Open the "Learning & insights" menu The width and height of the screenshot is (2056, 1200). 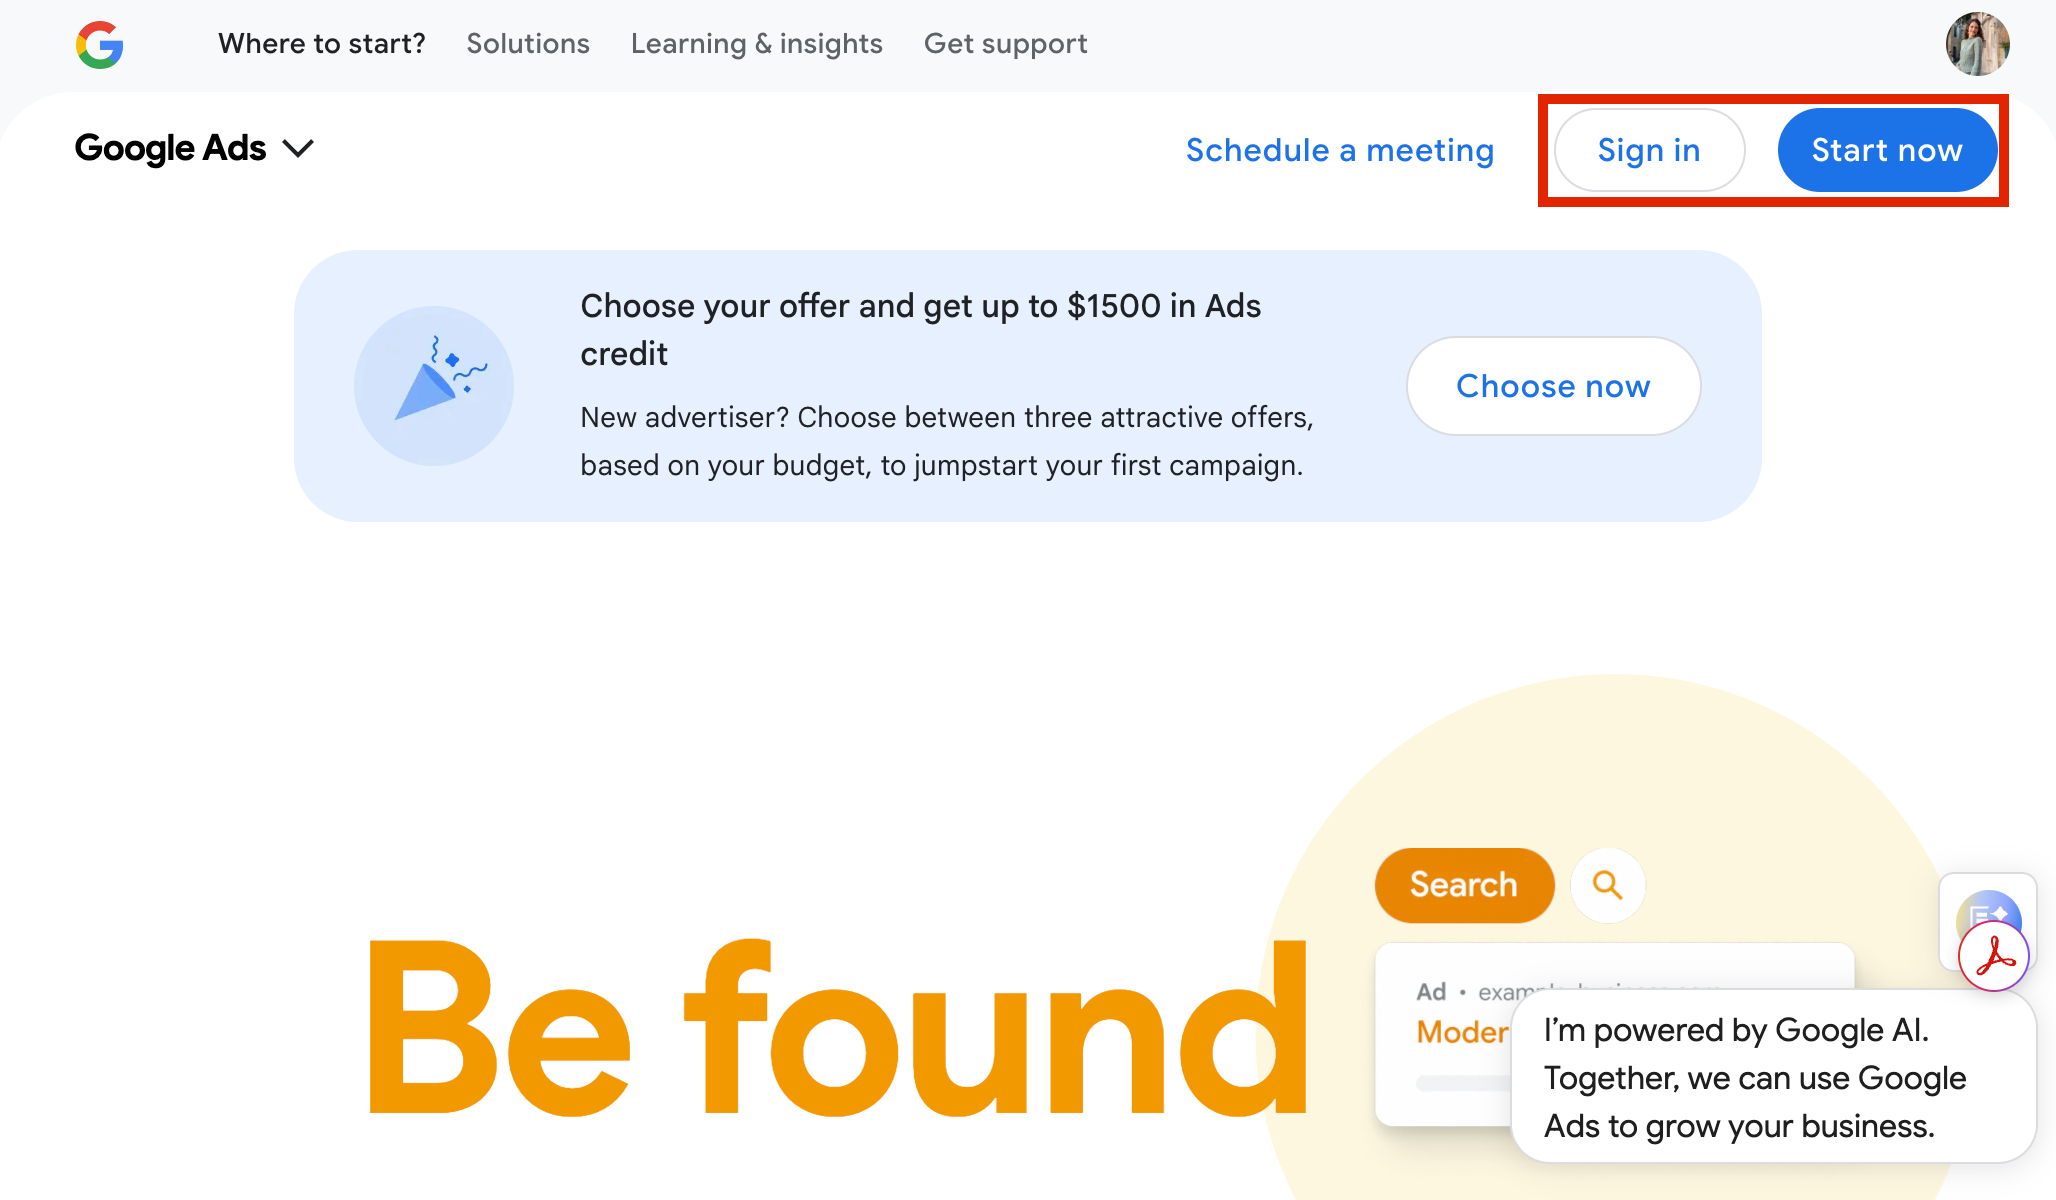[757, 44]
